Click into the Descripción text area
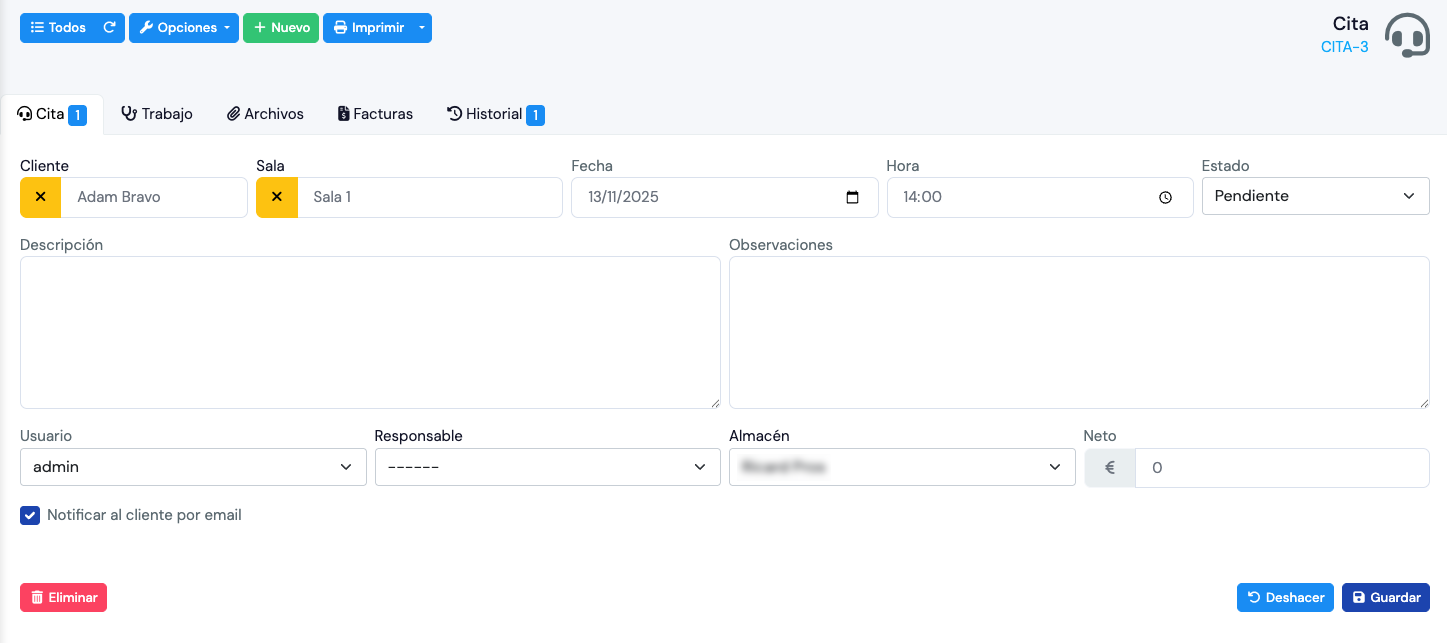 tap(370, 332)
